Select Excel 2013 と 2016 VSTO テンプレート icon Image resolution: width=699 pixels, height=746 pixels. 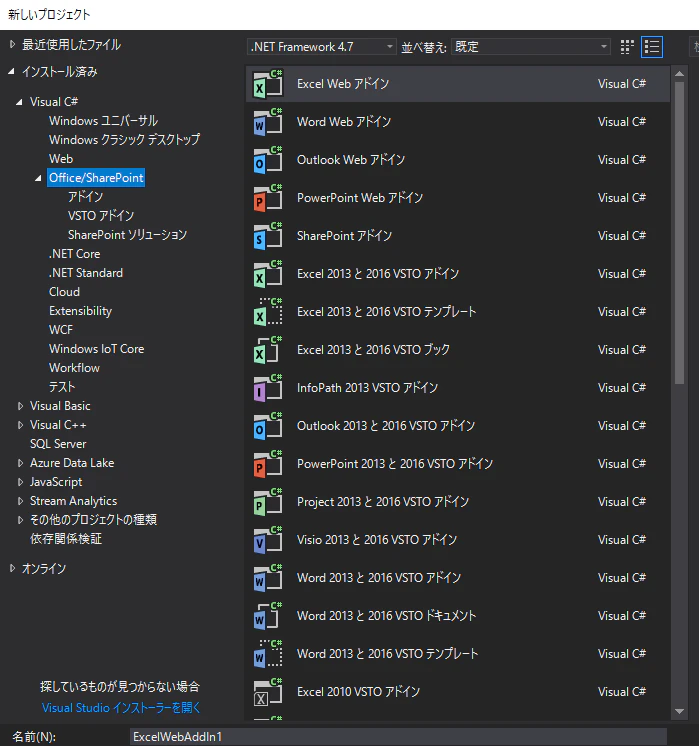click(x=268, y=312)
